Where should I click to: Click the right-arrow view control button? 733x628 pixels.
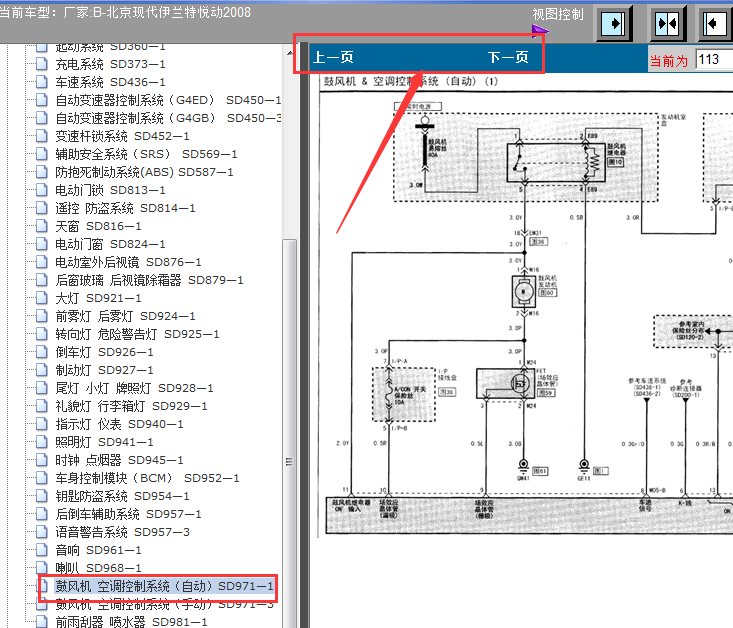click(613, 23)
